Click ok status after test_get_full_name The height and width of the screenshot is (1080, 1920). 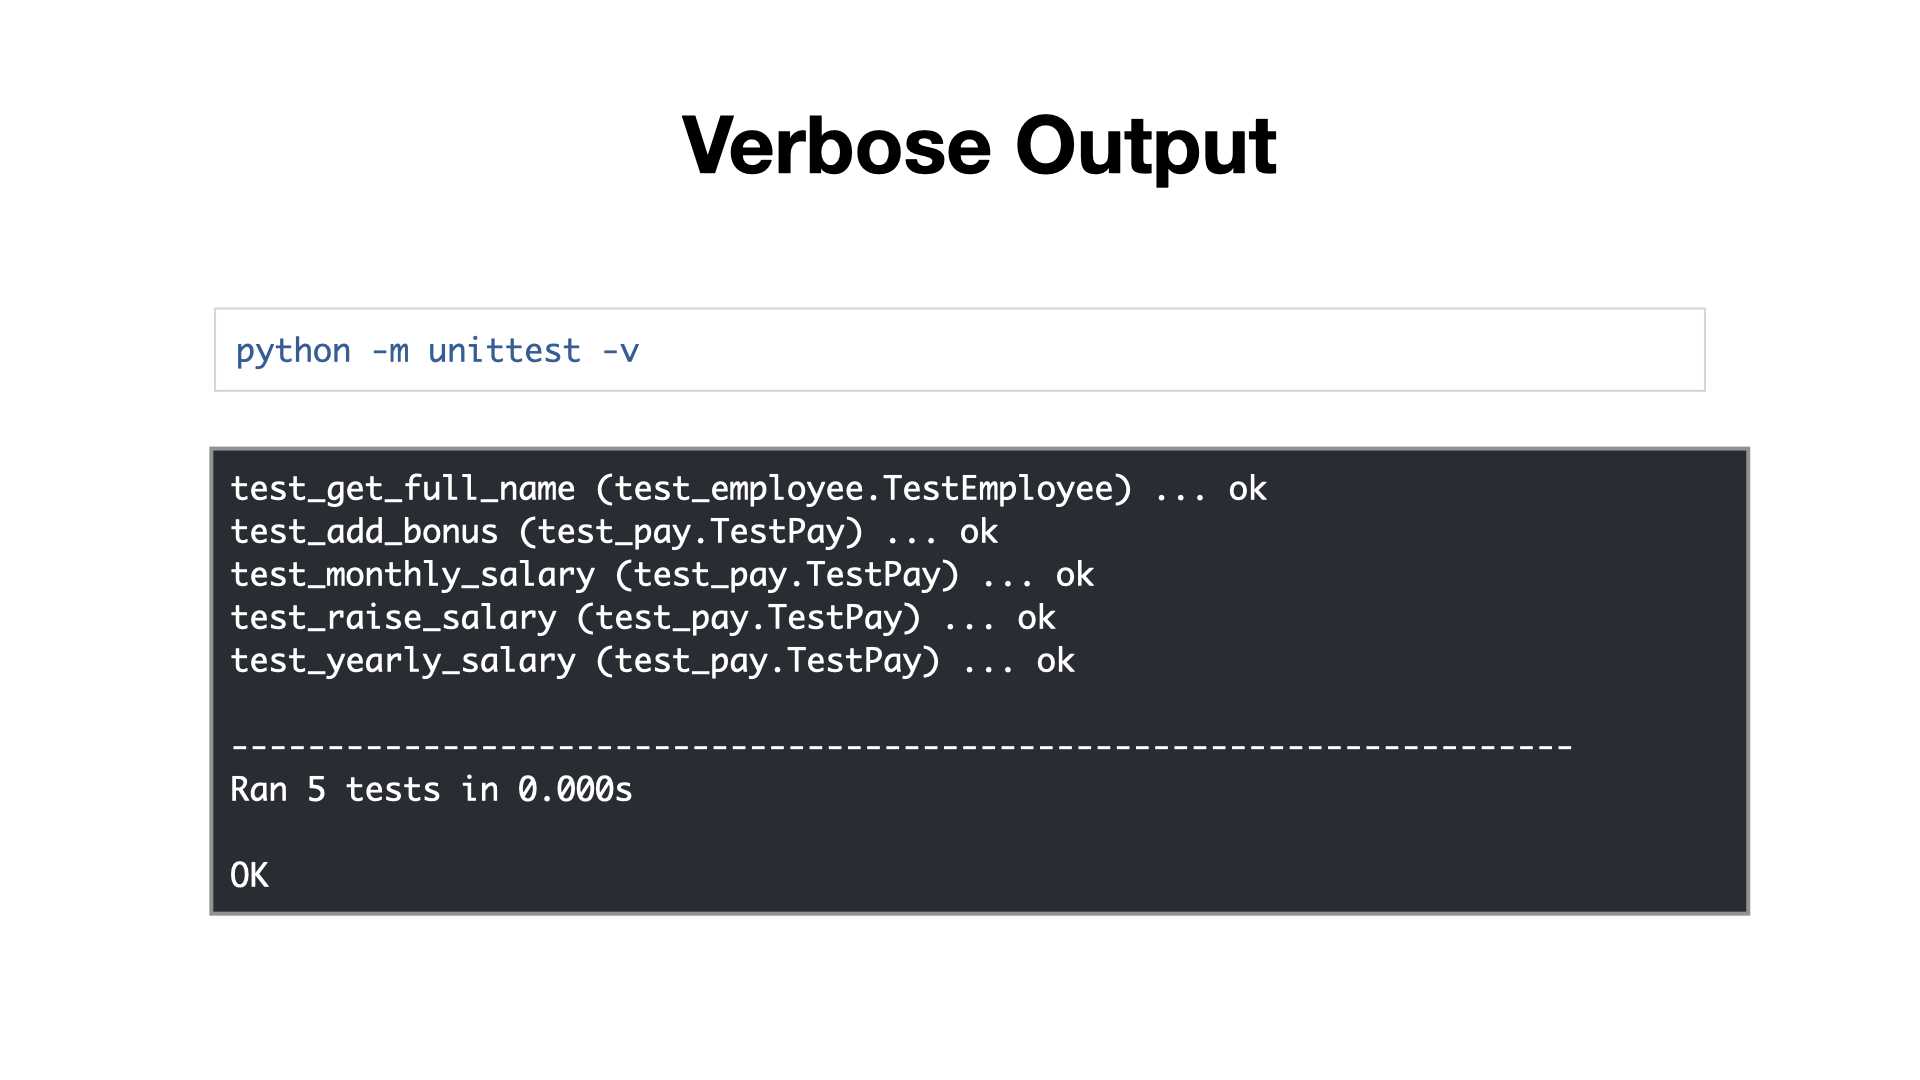[x=1248, y=489]
